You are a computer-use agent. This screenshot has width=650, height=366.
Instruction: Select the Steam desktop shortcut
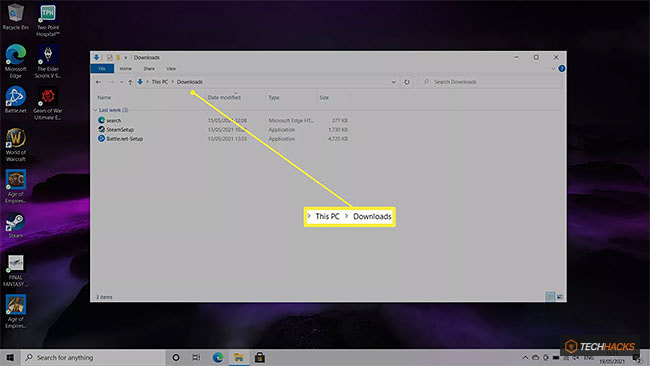[x=15, y=225]
